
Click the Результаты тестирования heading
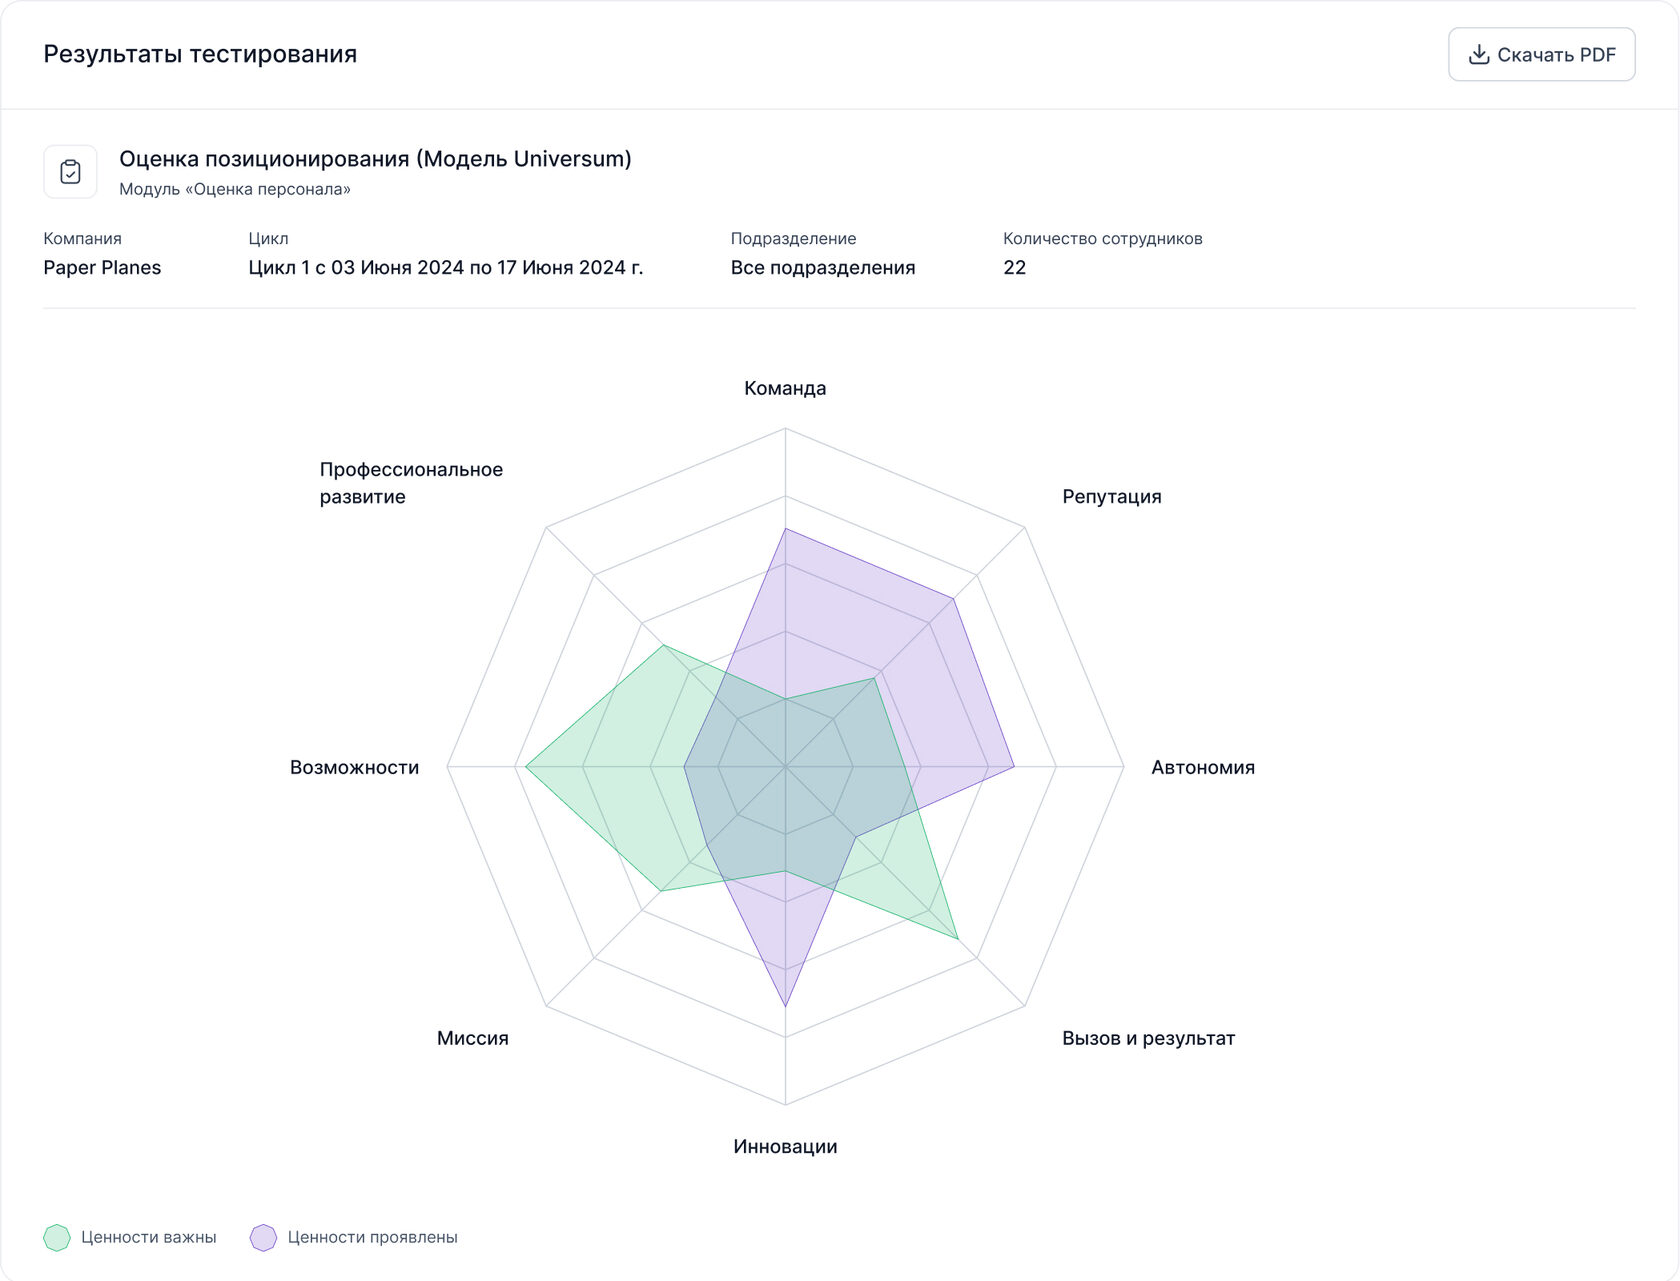pos(200,54)
